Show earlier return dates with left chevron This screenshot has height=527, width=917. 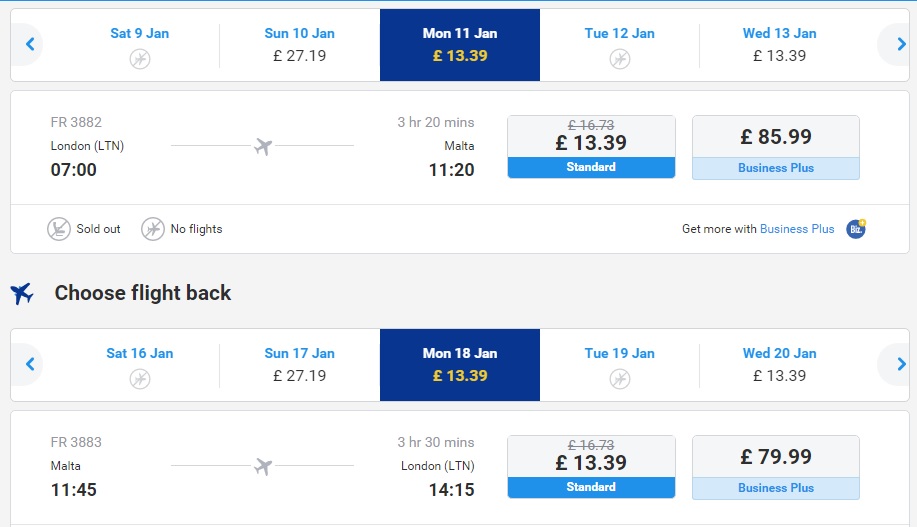(30, 364)
